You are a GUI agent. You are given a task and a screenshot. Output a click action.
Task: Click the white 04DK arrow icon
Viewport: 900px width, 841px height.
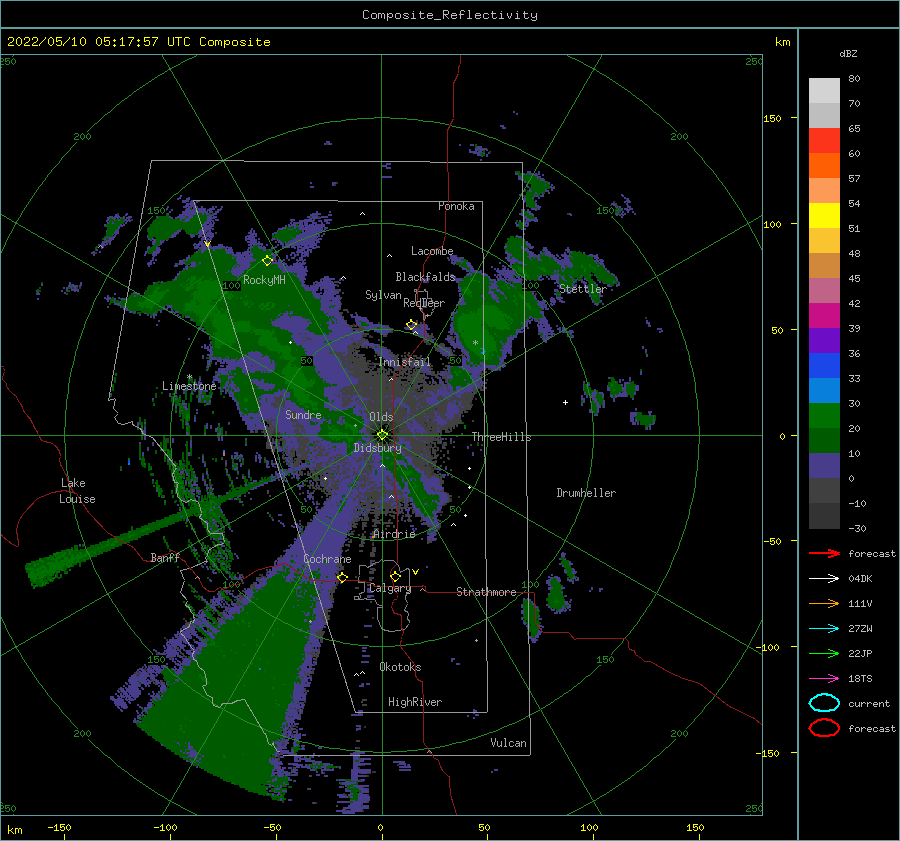(x=824, y=578)
